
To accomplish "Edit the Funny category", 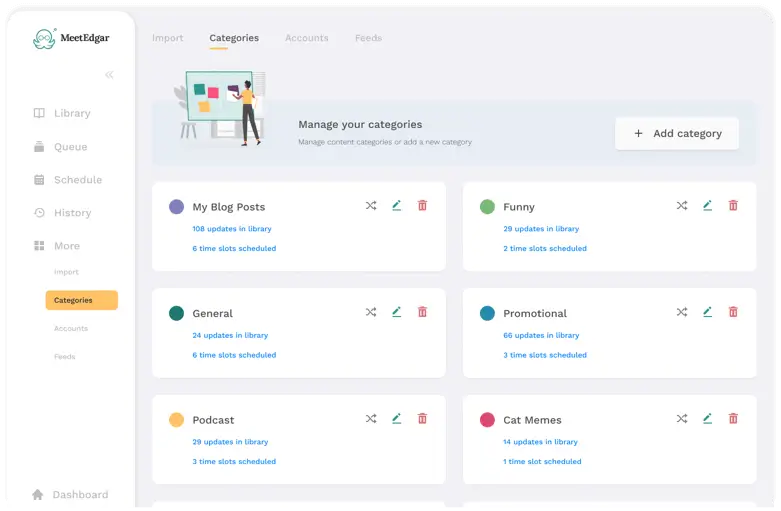I will coord(707,205).
